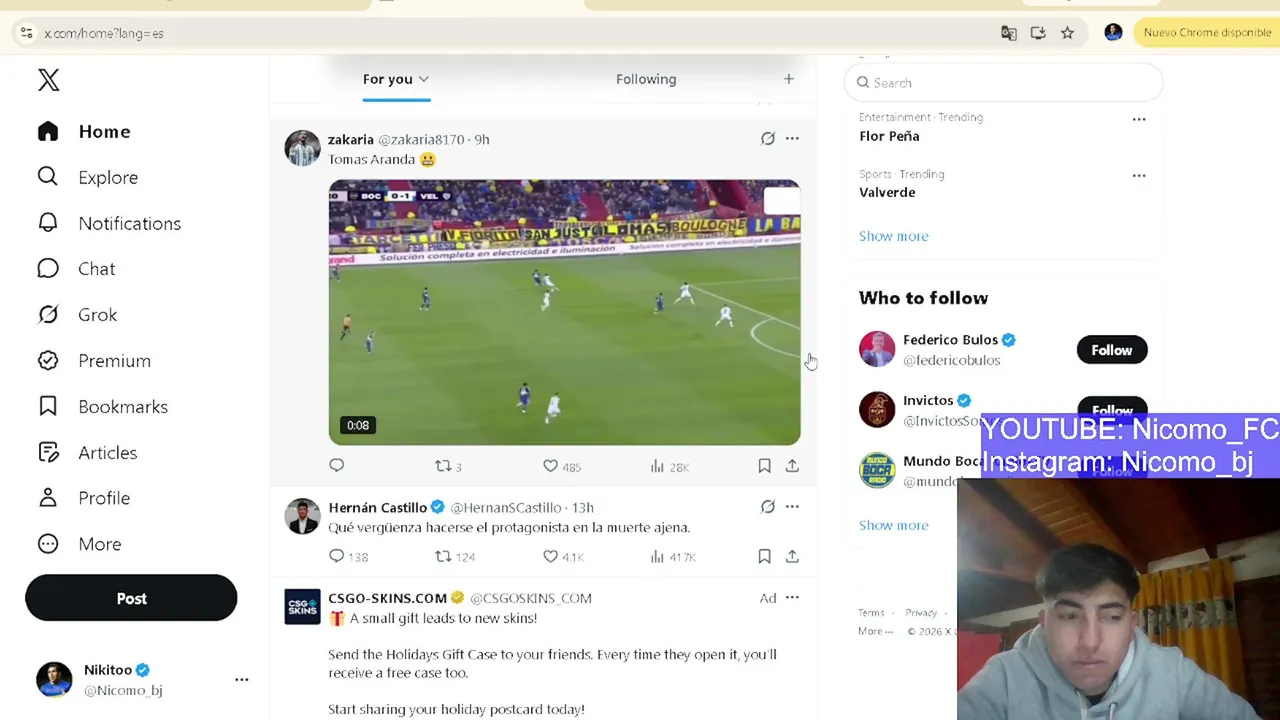Repost Hernán Castillo's post with 124 reposts
The height and width of the screenshot is (720, 1280).
coord(455,556)
